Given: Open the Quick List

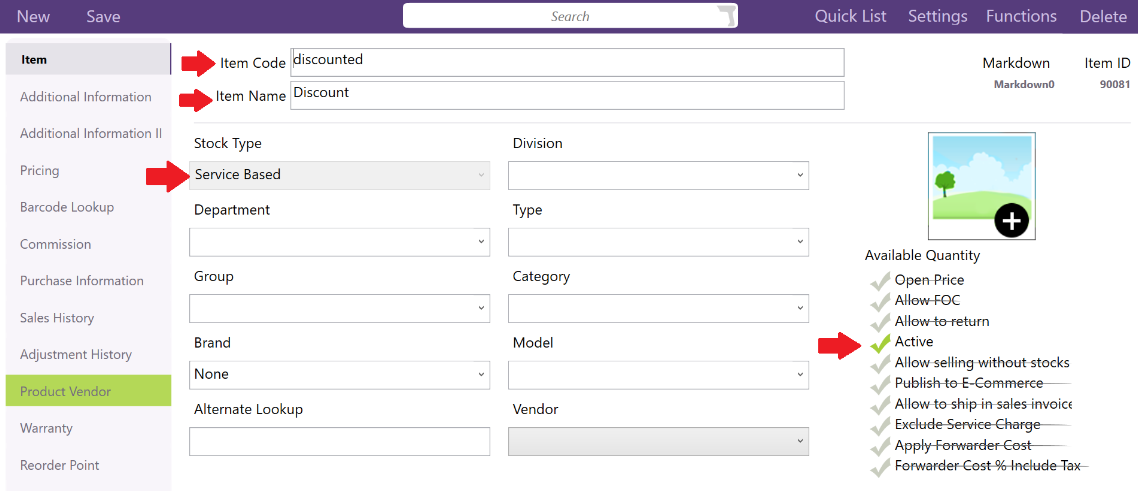Looking at the screenshot, I should tap(850, 16).
